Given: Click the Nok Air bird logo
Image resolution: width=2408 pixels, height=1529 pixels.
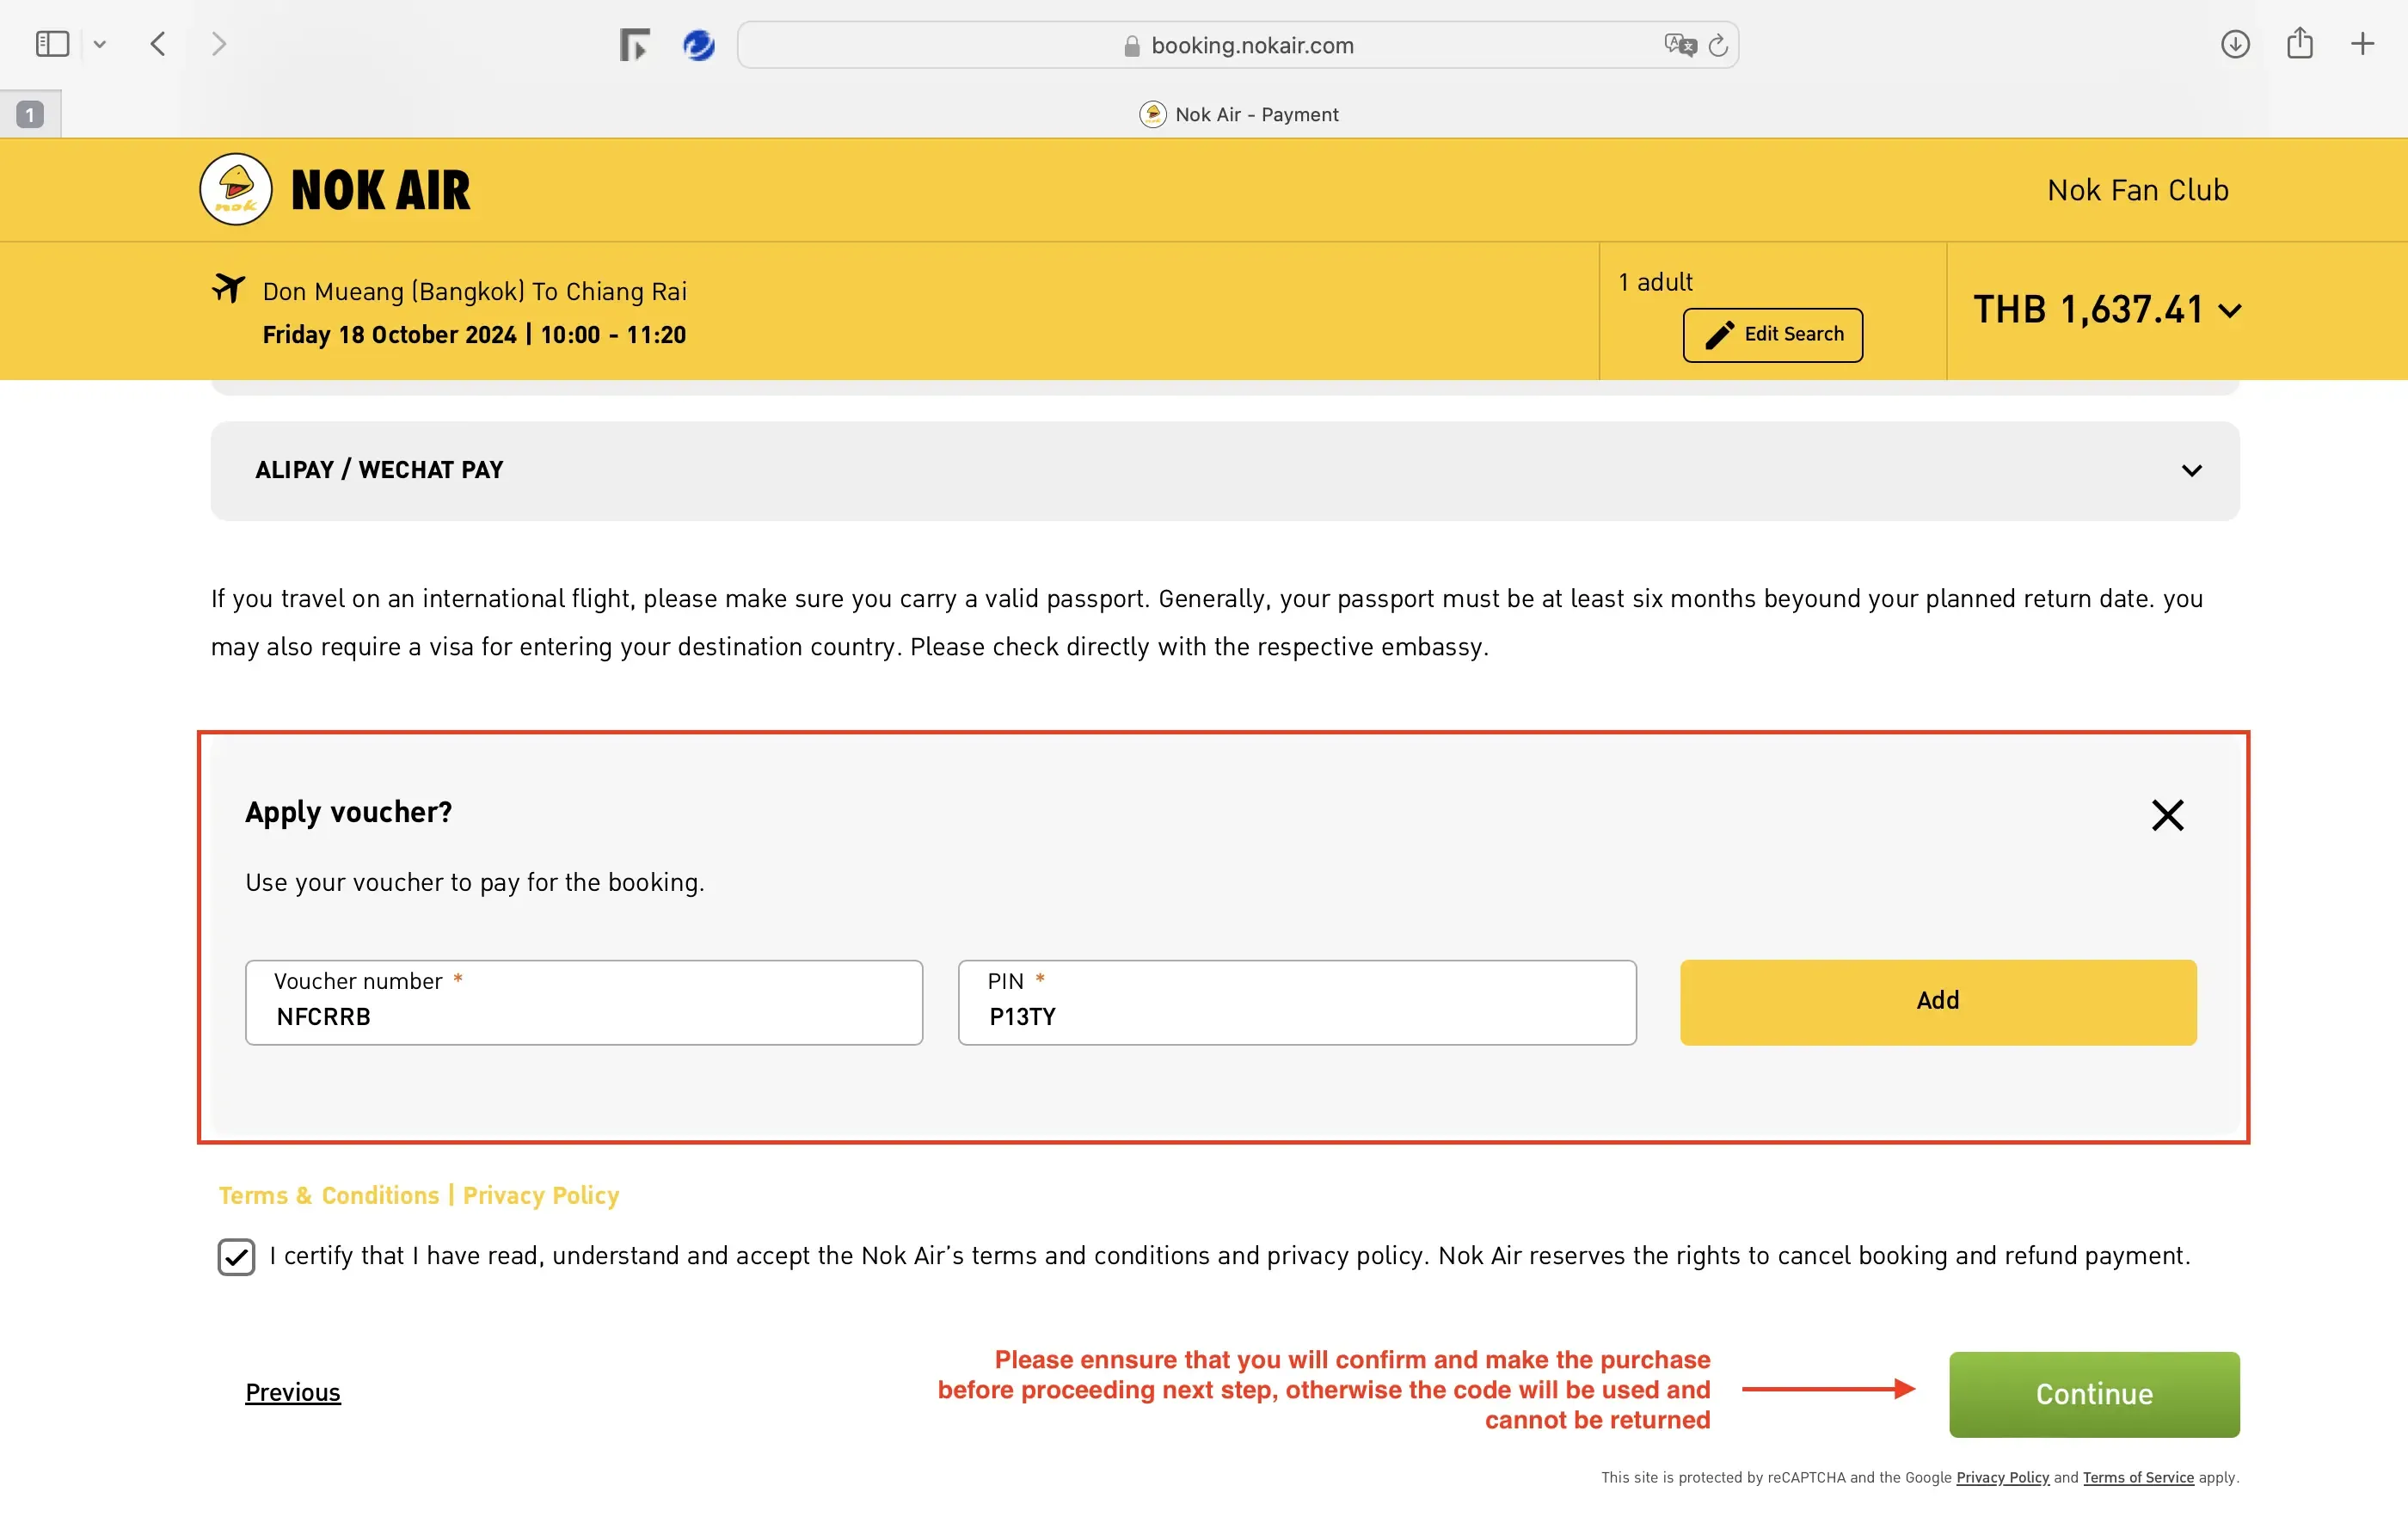Looking at the screenshot, I should [x=236, y=189].
